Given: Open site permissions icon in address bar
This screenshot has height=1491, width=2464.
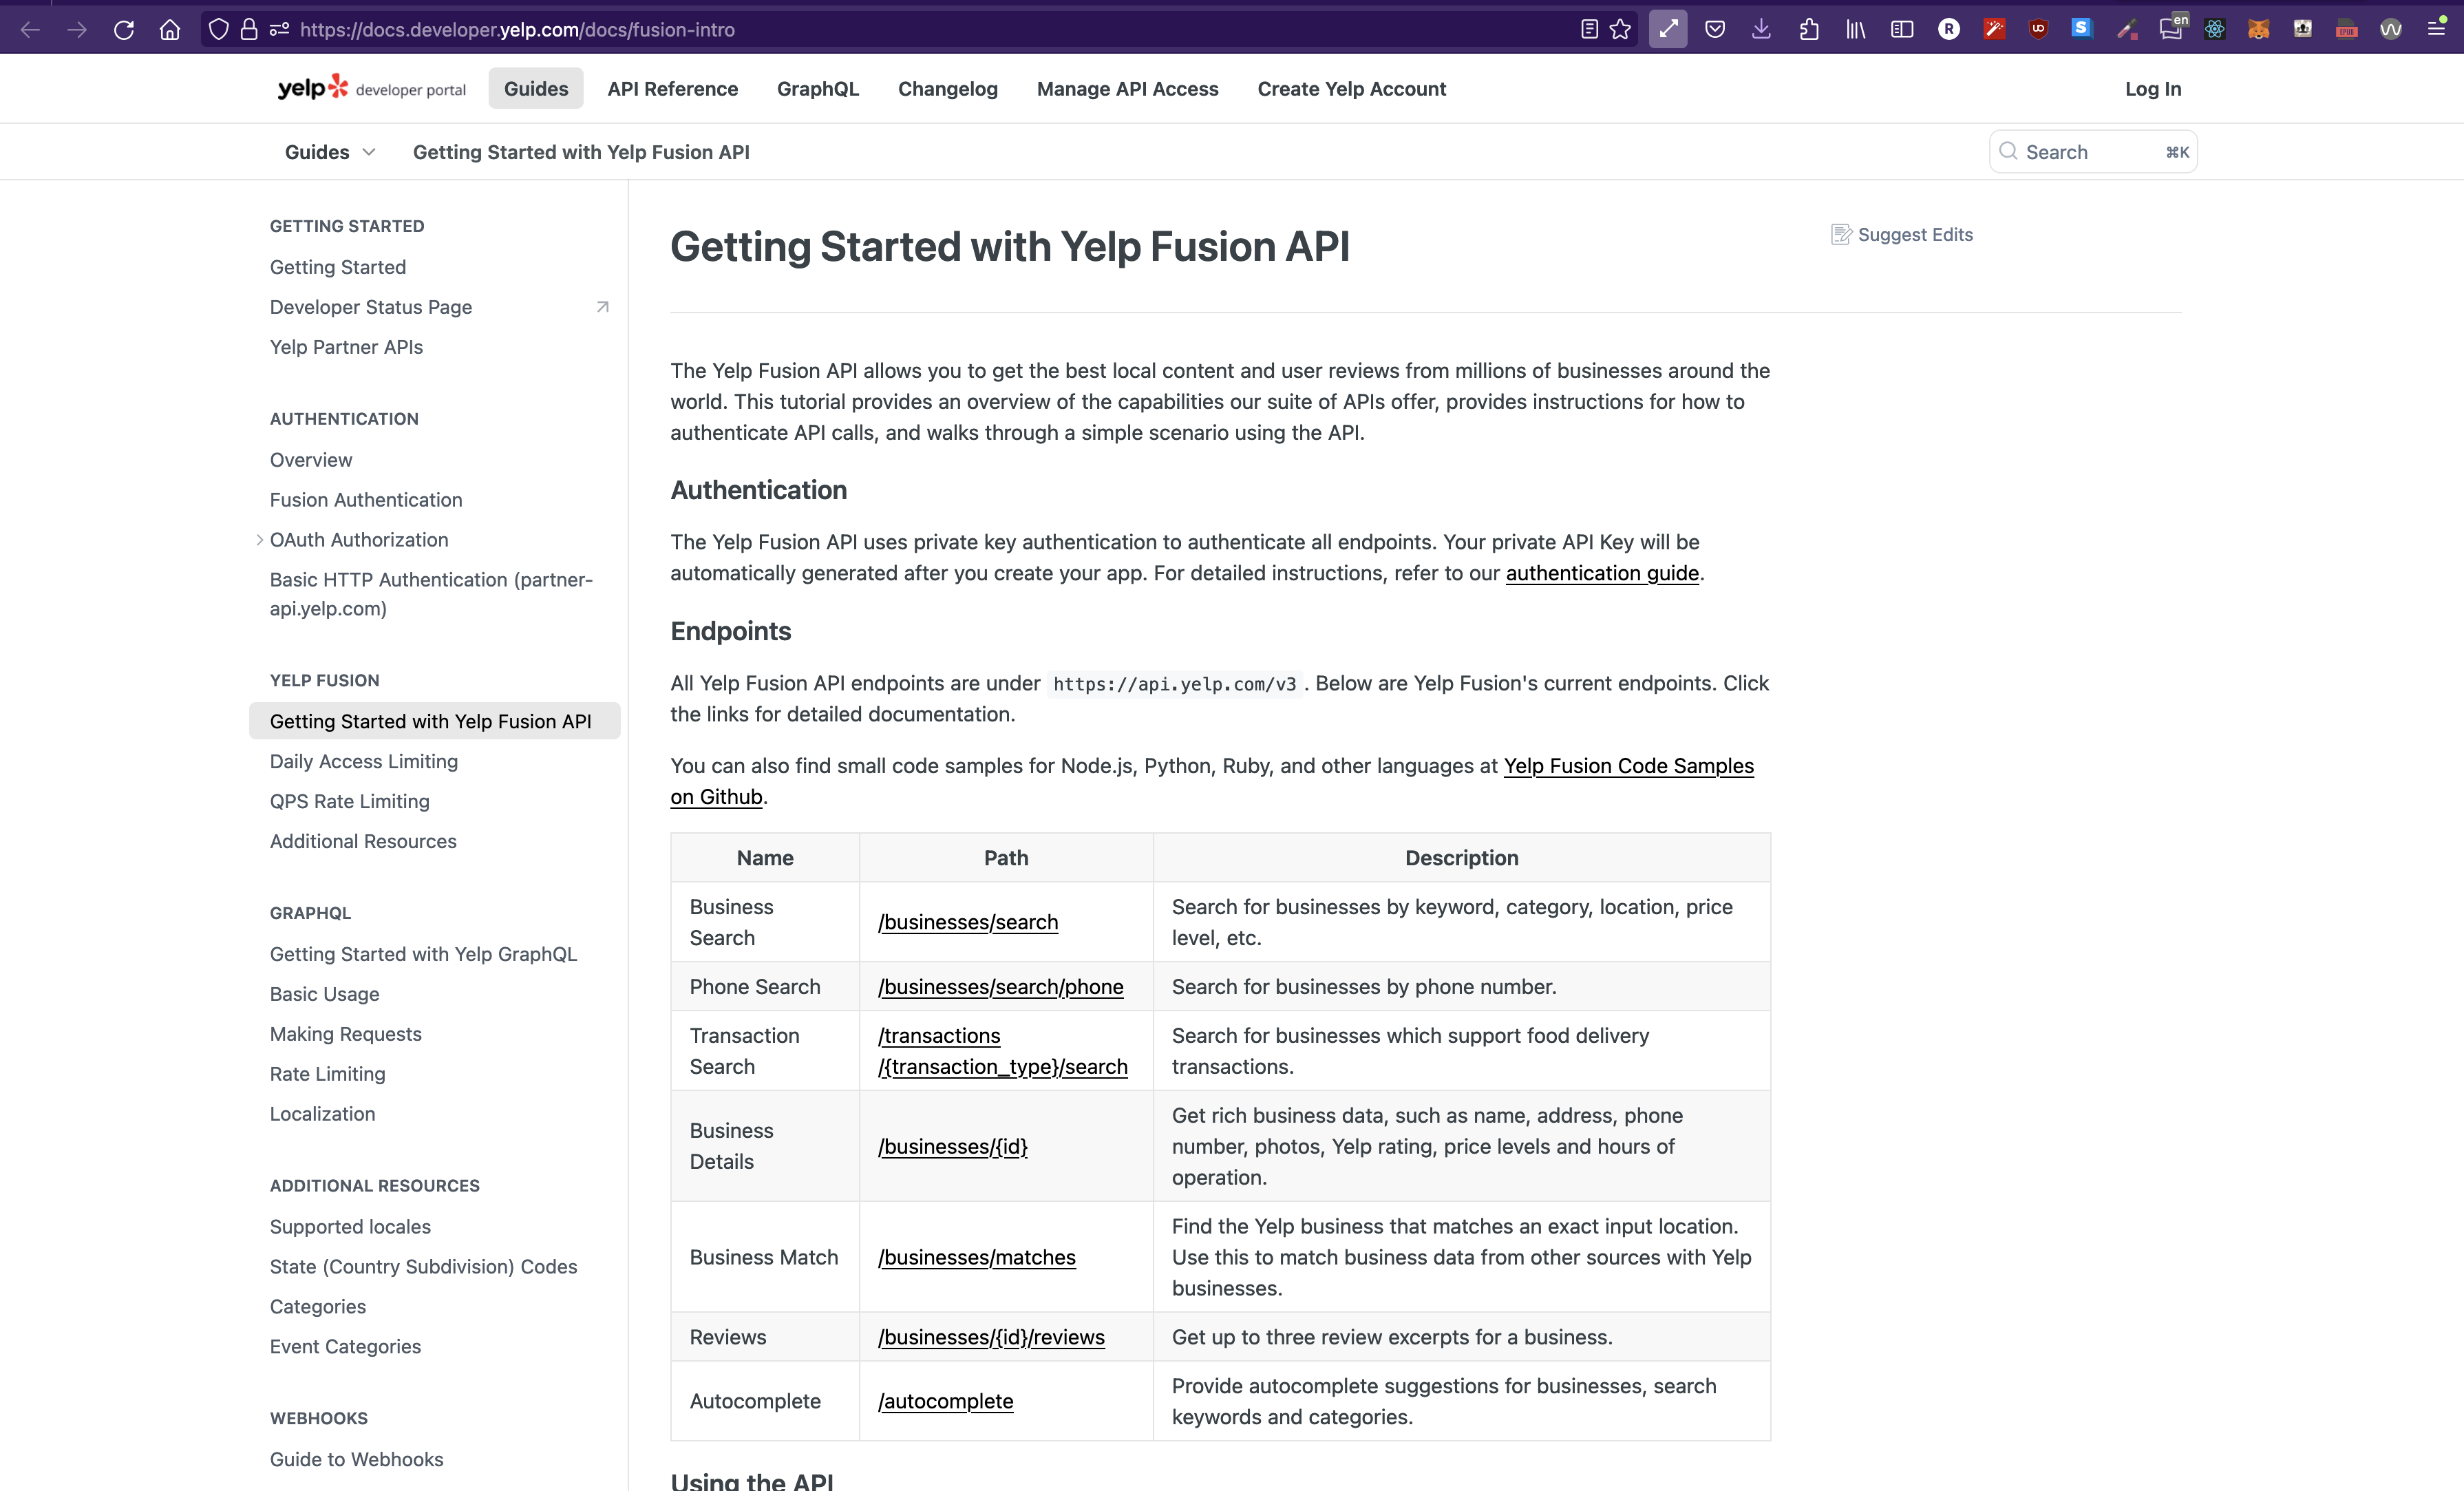Looking at the screenshot, I should tap(279, 30).
